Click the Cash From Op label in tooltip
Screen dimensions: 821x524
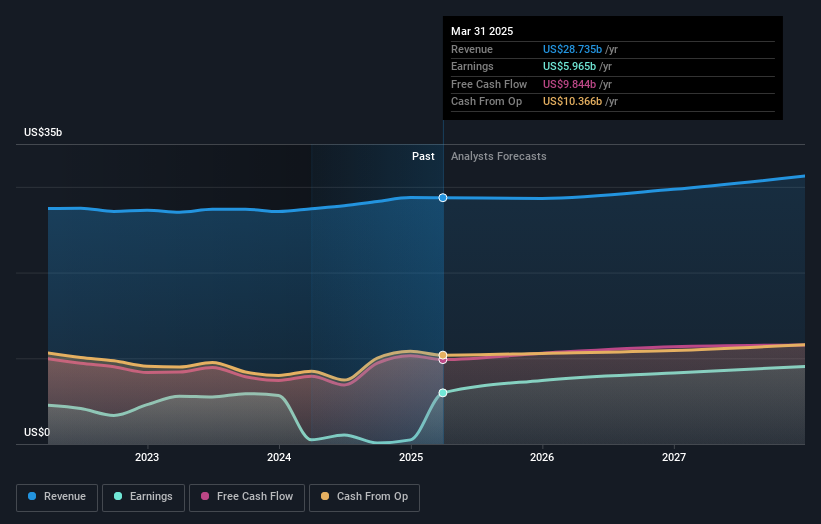click(x=486, y=102)
